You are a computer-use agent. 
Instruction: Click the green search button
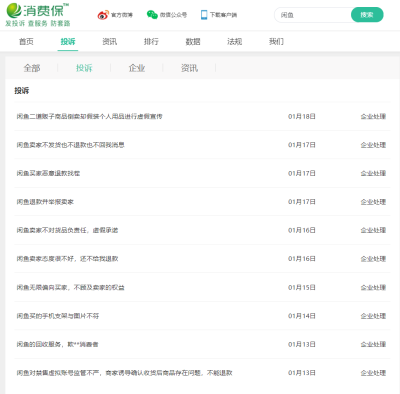click(x=367, y=15)
